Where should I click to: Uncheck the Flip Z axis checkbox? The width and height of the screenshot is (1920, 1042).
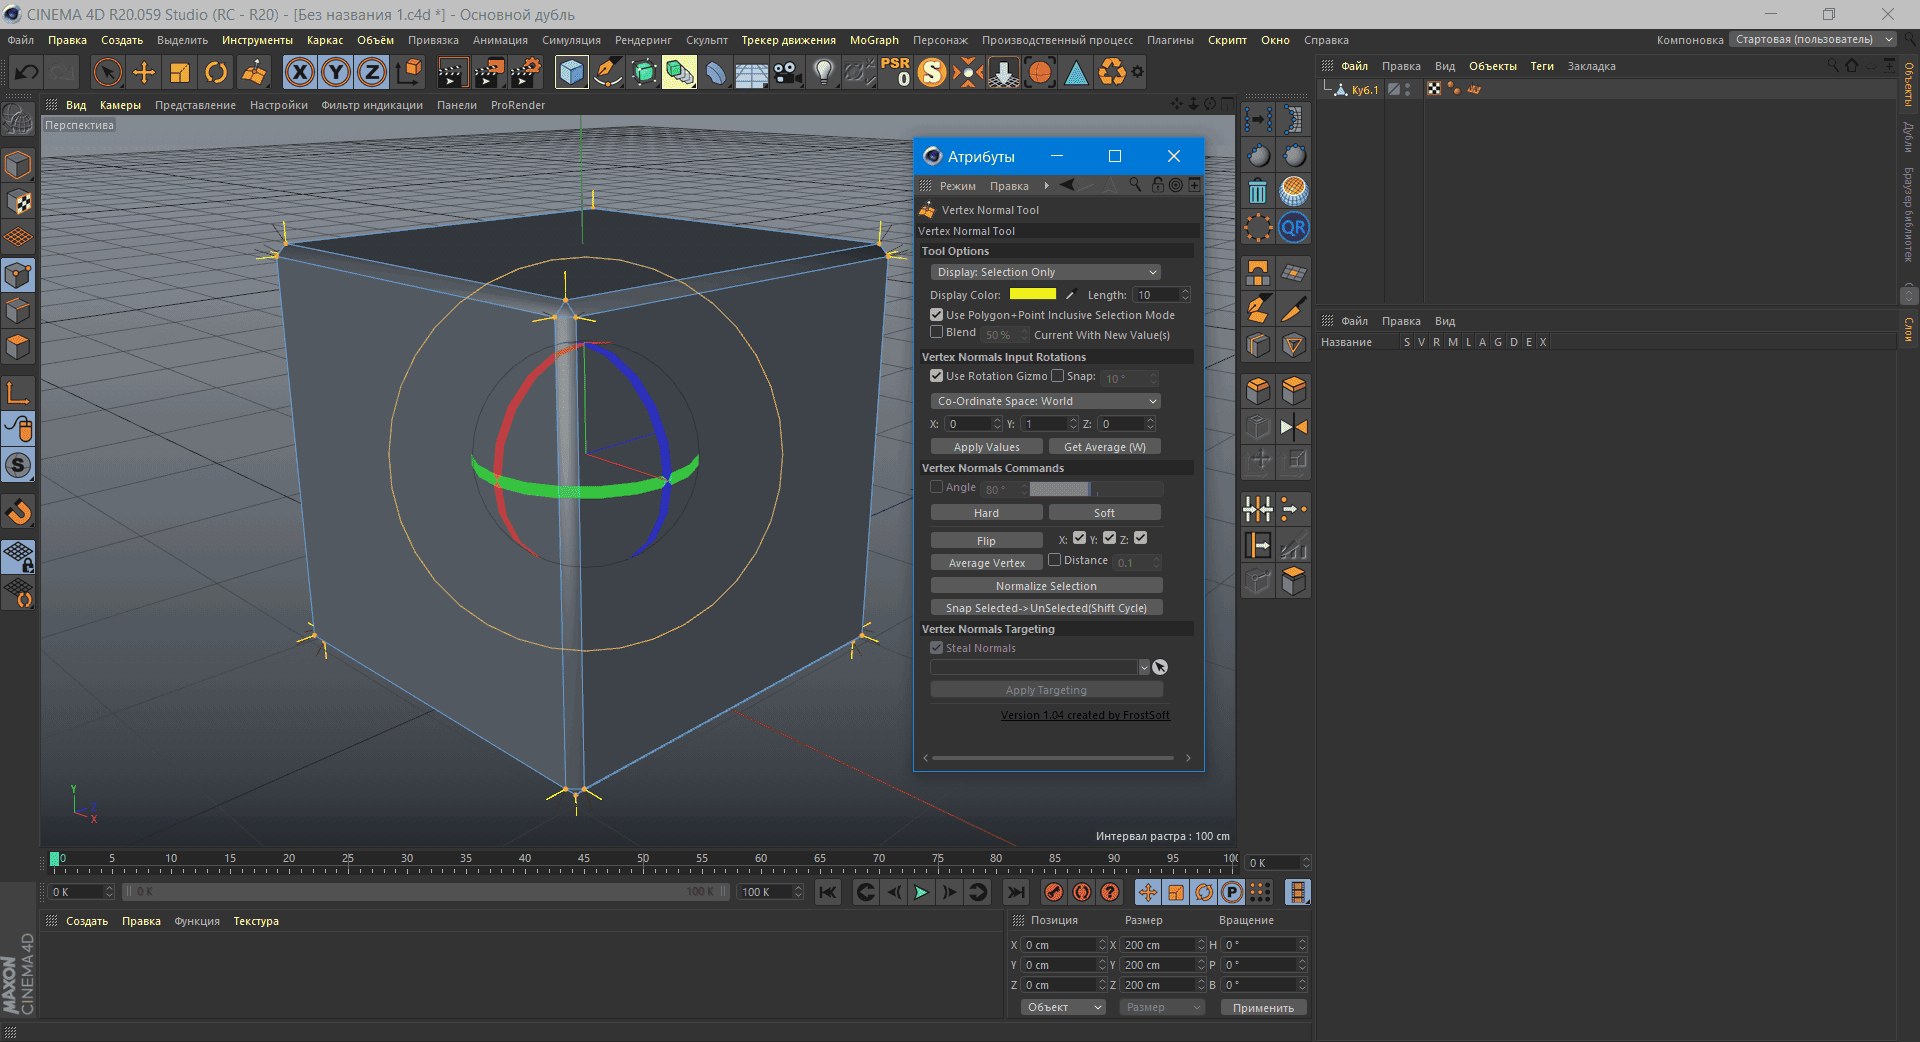[1141, 538]
